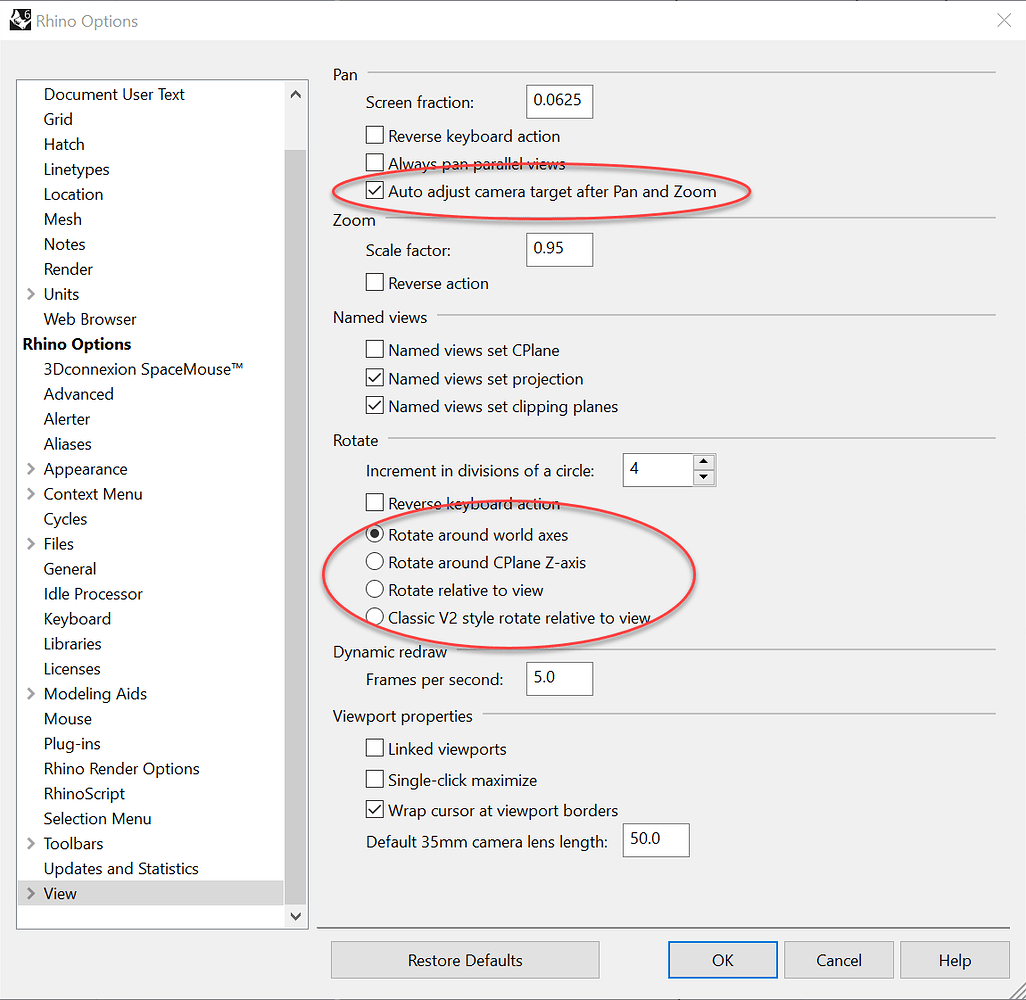1026x1000 pixels.
Task: Open the Mouse settings page
Action: 67,718
